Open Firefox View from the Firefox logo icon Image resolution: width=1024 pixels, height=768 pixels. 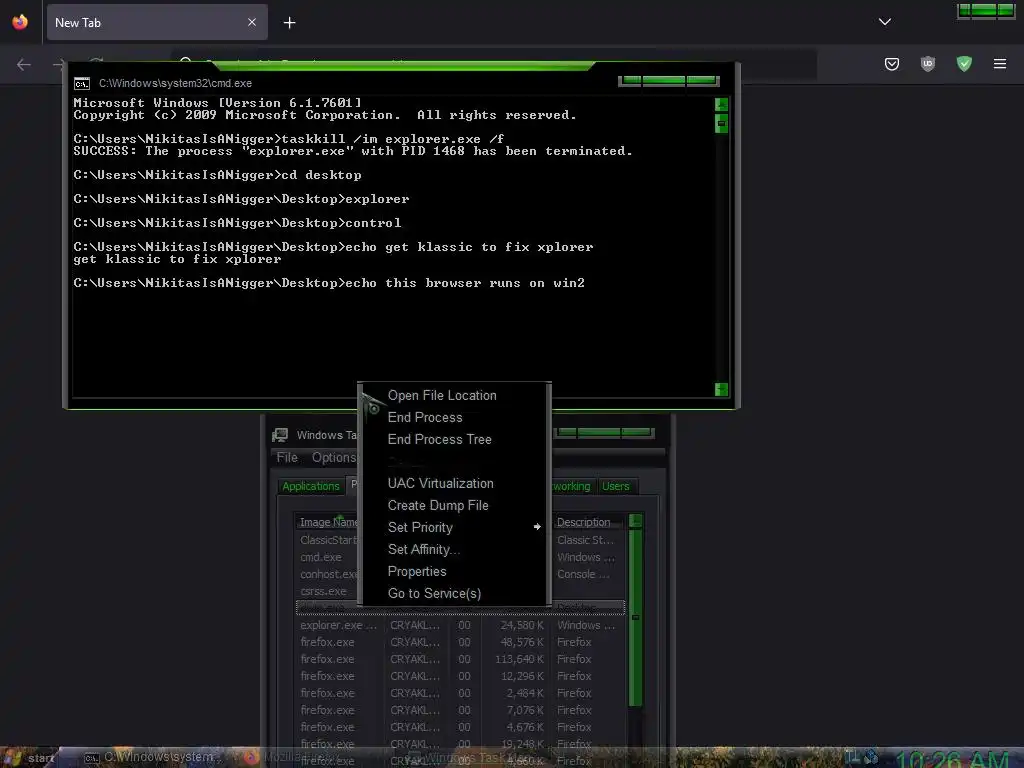point(20,22)
